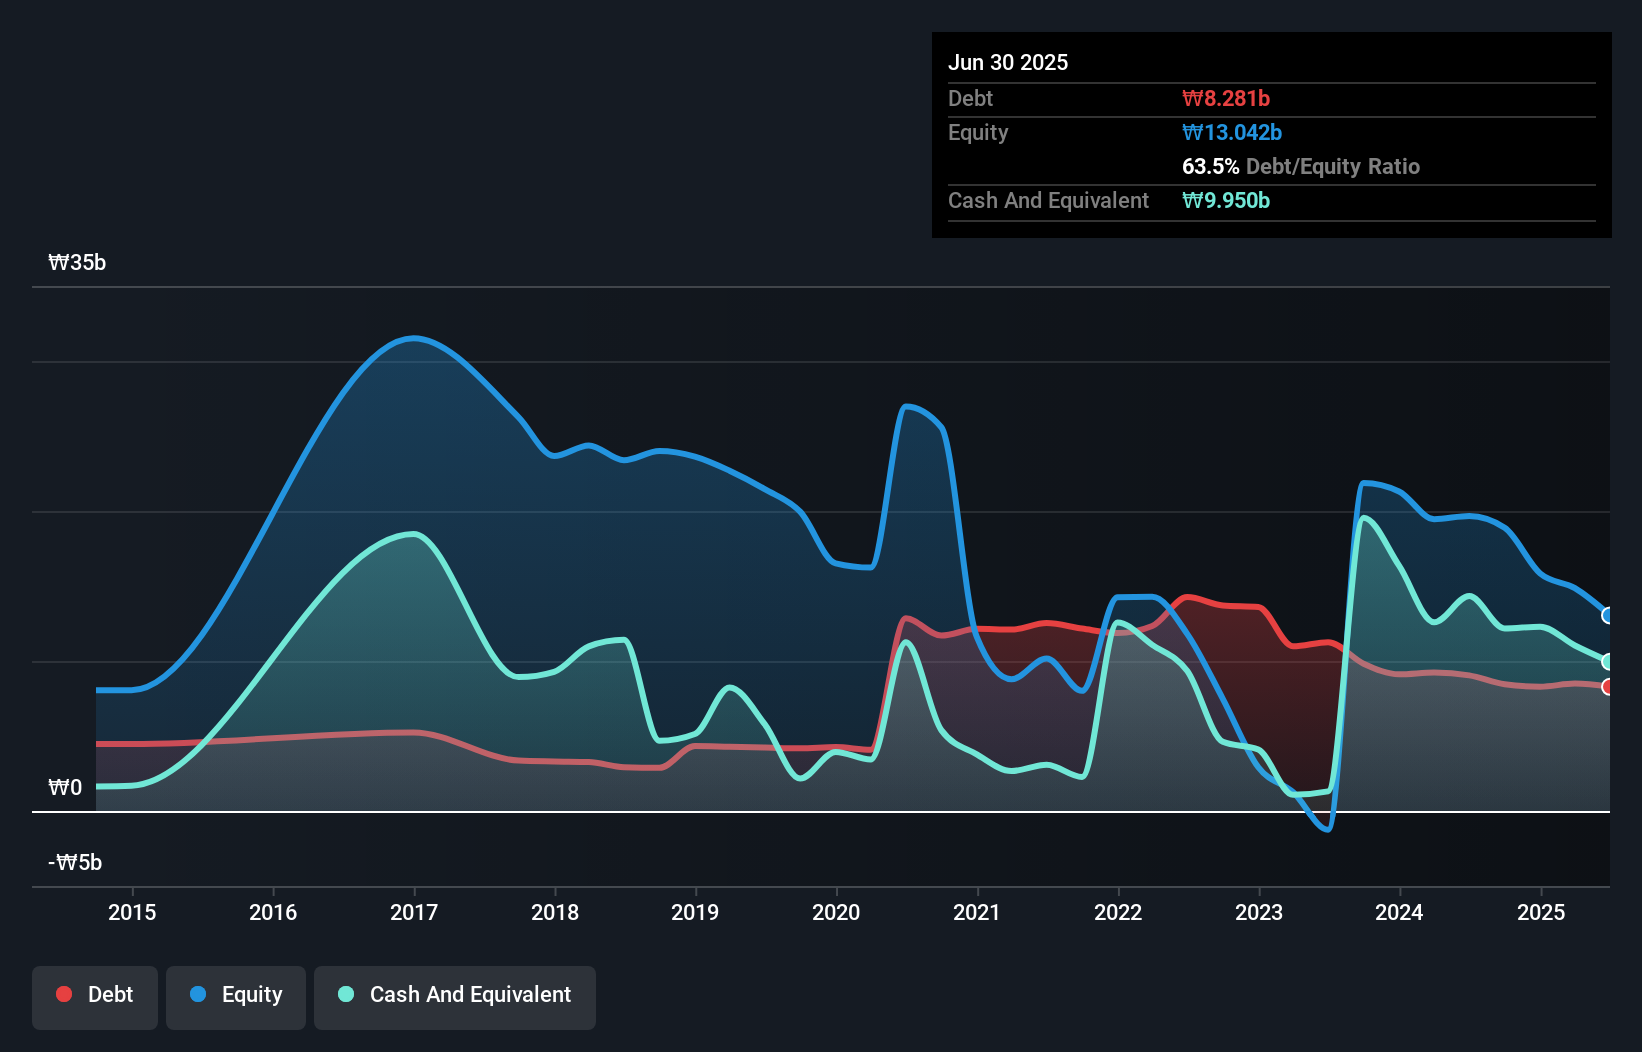
Task: Click the 63.5% Debt/Equity Ratio text
Action: (1300, 166)
